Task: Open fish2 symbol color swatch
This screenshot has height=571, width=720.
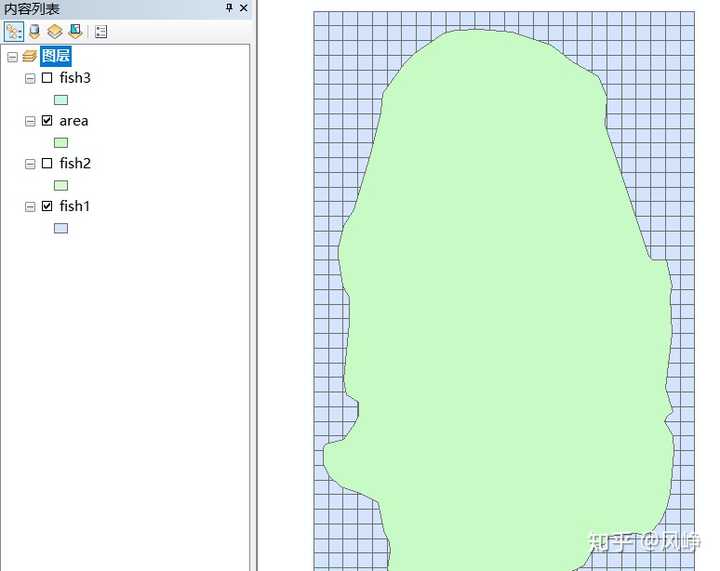Action: (x=61, y=185)
